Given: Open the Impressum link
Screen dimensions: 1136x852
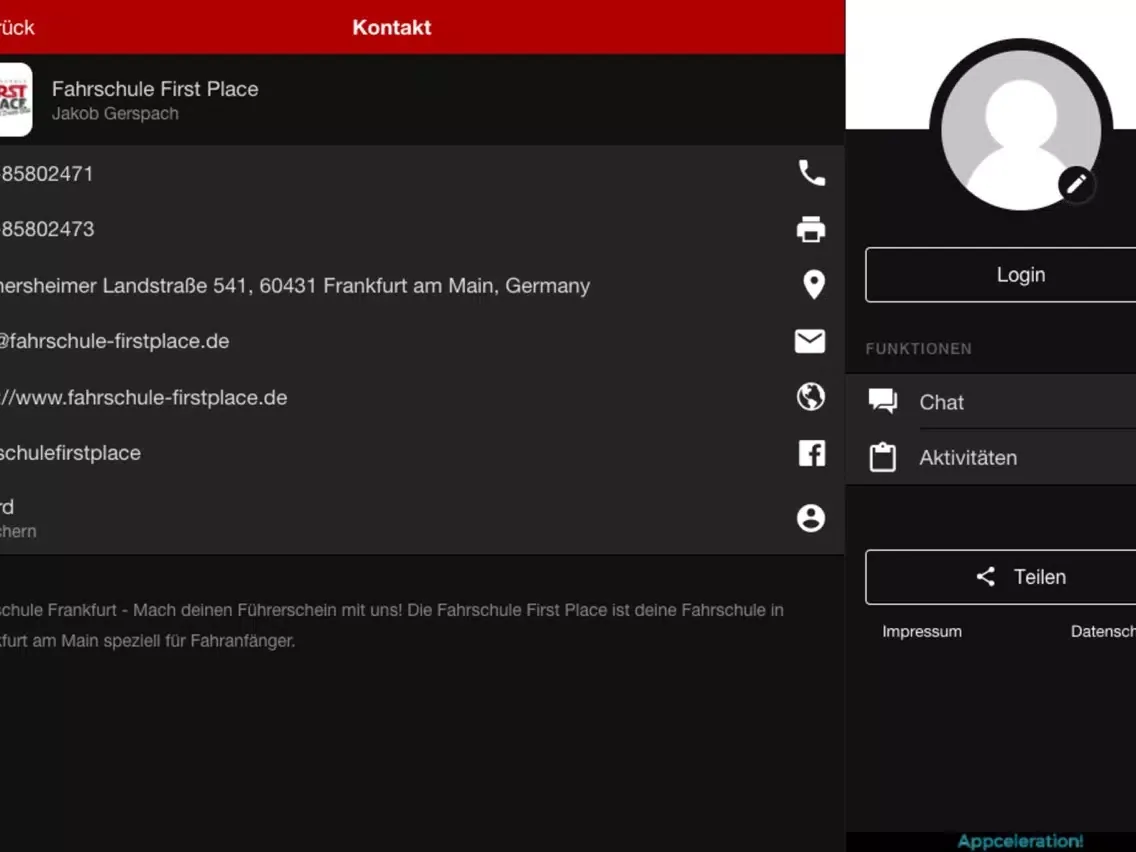Looking at the screenshot, I should (922, 632).
